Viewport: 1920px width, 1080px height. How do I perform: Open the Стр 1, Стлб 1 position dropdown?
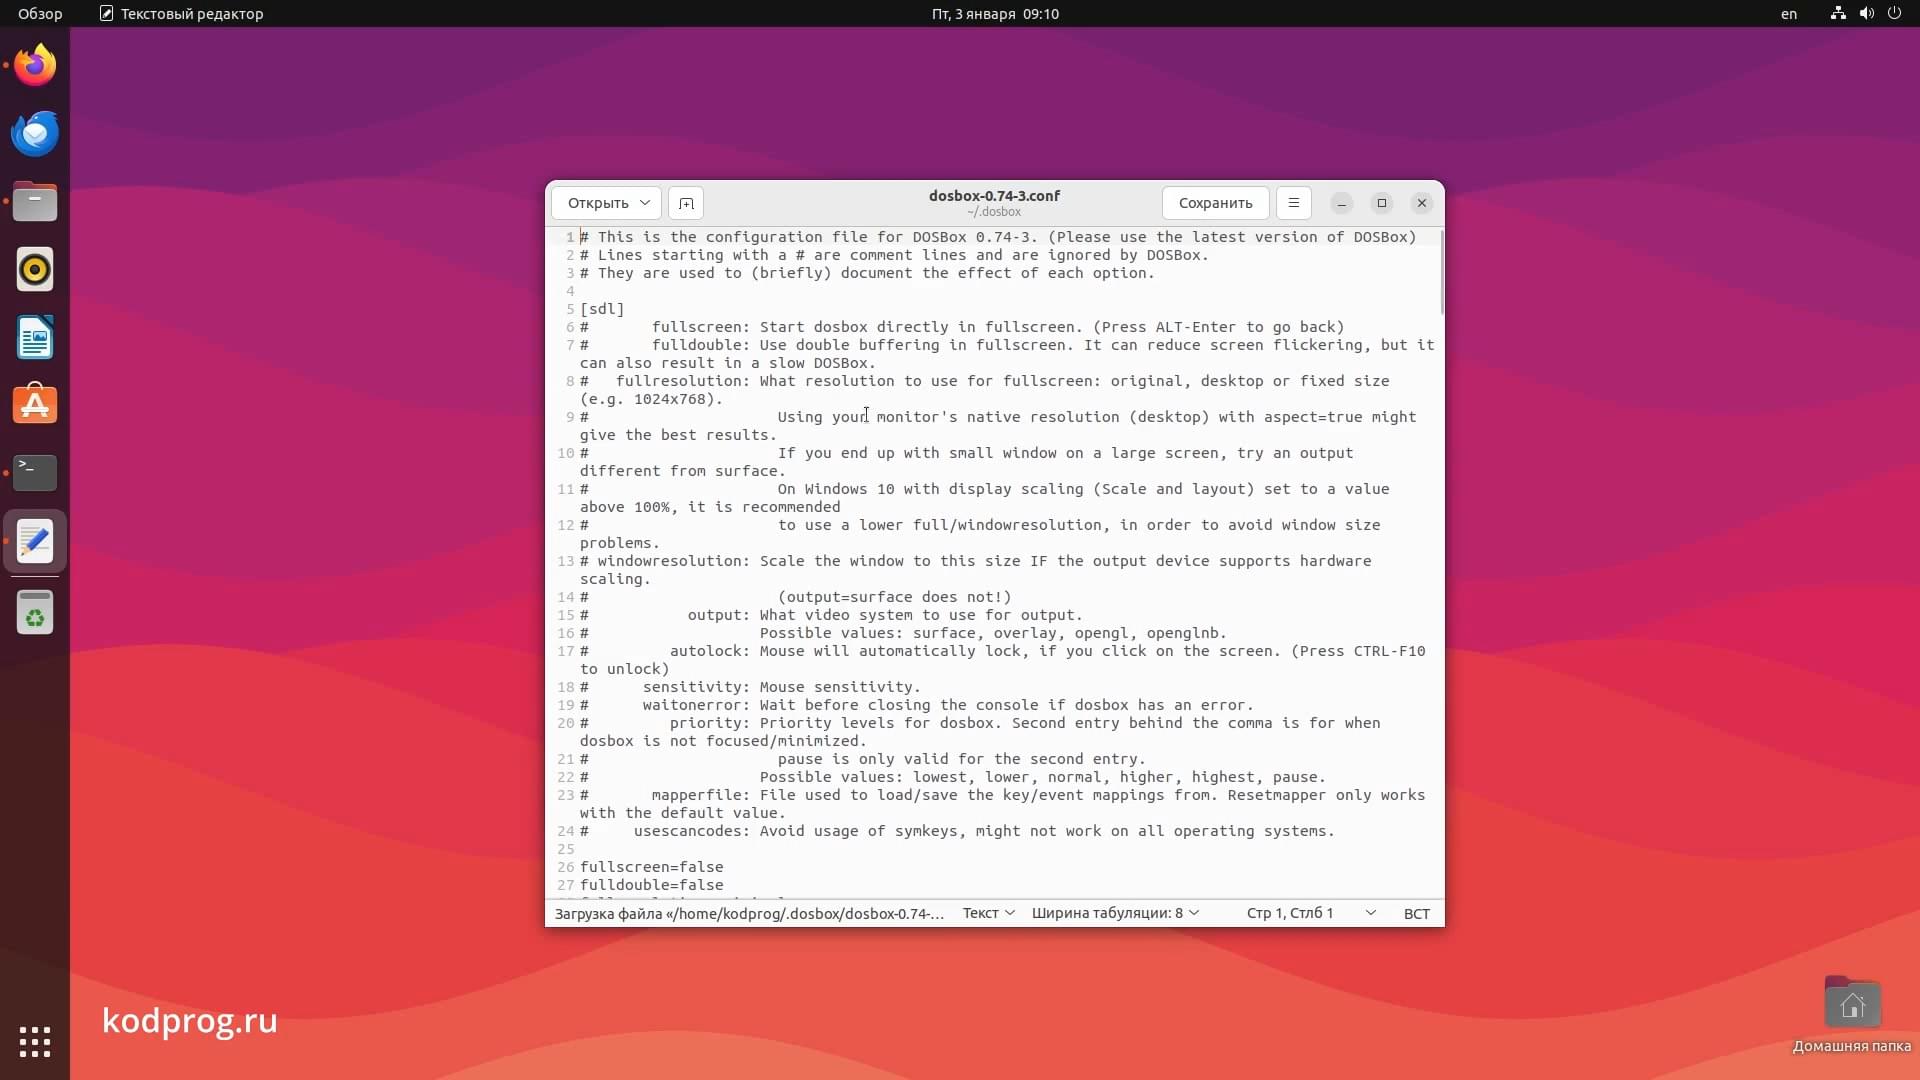click(1310, 913)
